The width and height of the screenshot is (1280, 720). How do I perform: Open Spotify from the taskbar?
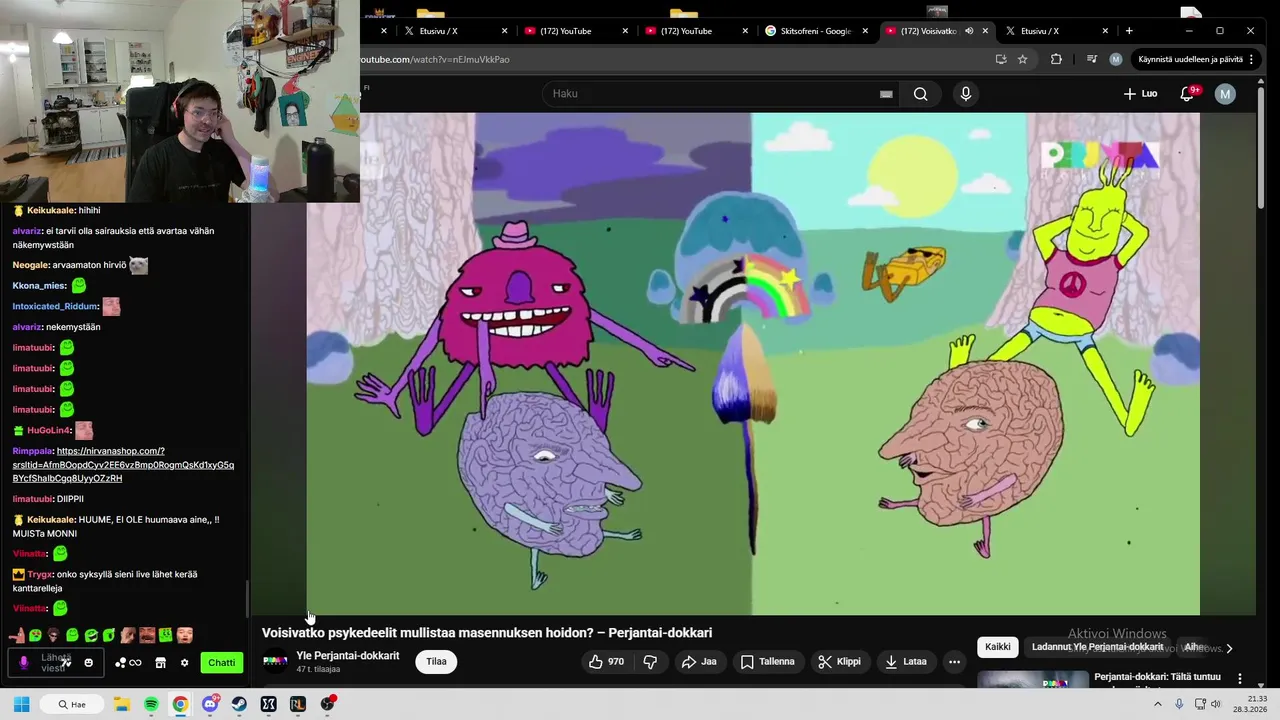point(151,704)
